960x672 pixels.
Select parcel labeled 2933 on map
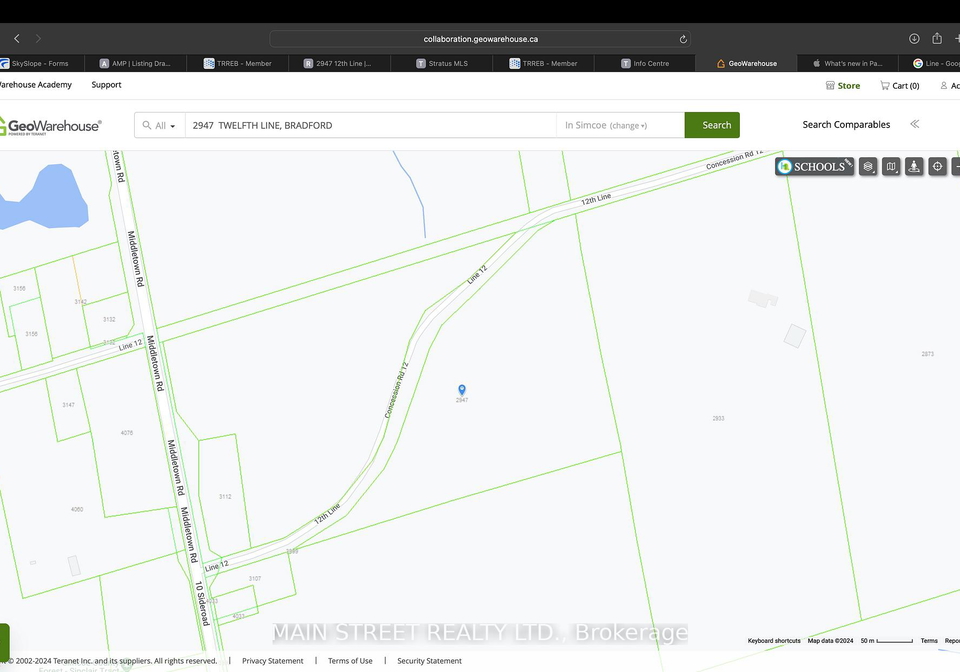click(x=718, y=419)
